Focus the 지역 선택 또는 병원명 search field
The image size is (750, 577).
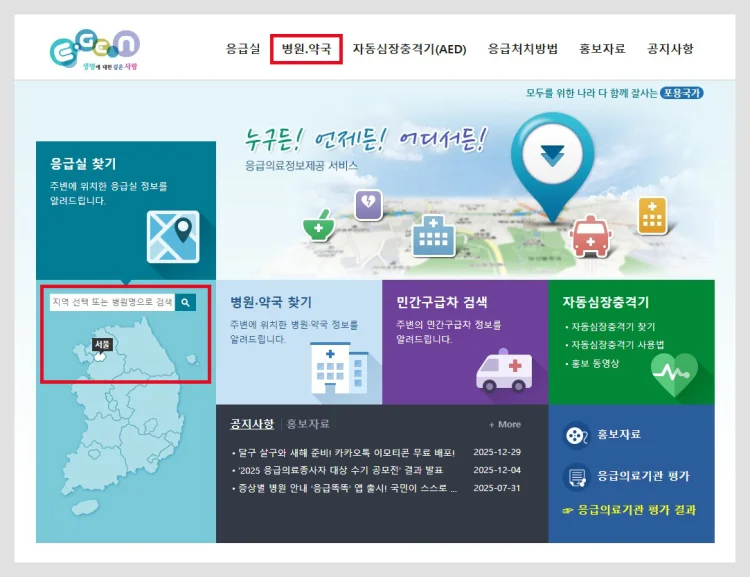[112, 302]
